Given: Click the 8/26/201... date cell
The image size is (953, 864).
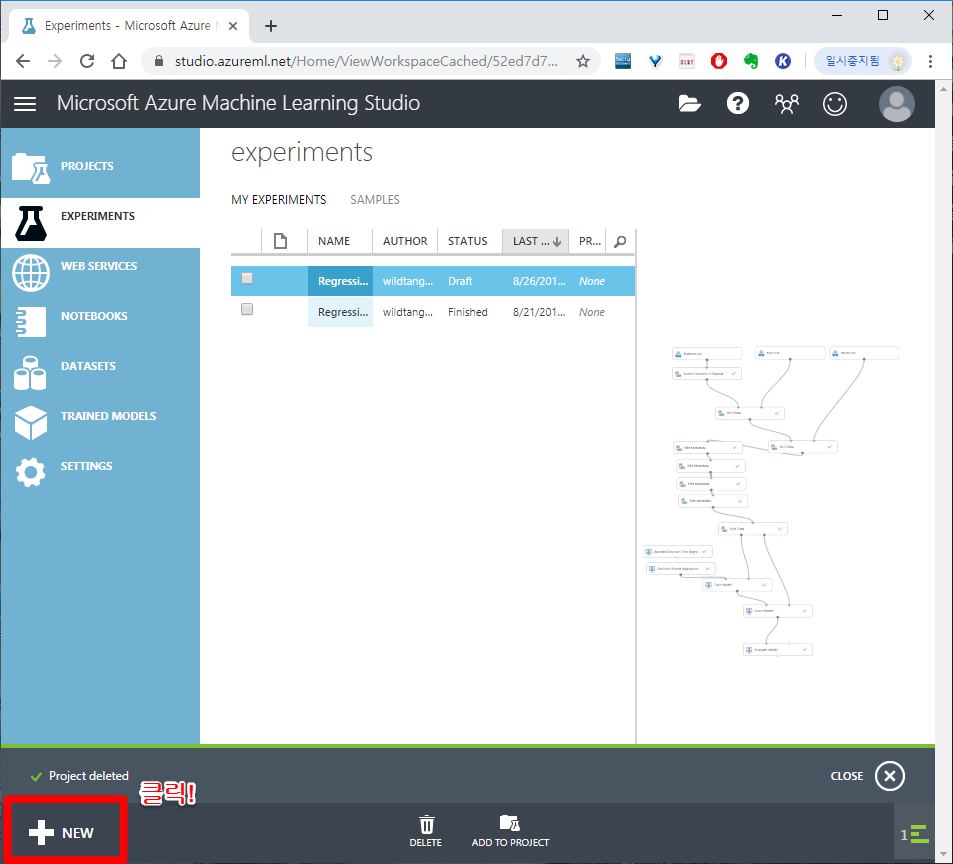Looking at the screenshot, I should tap(538, 281).
